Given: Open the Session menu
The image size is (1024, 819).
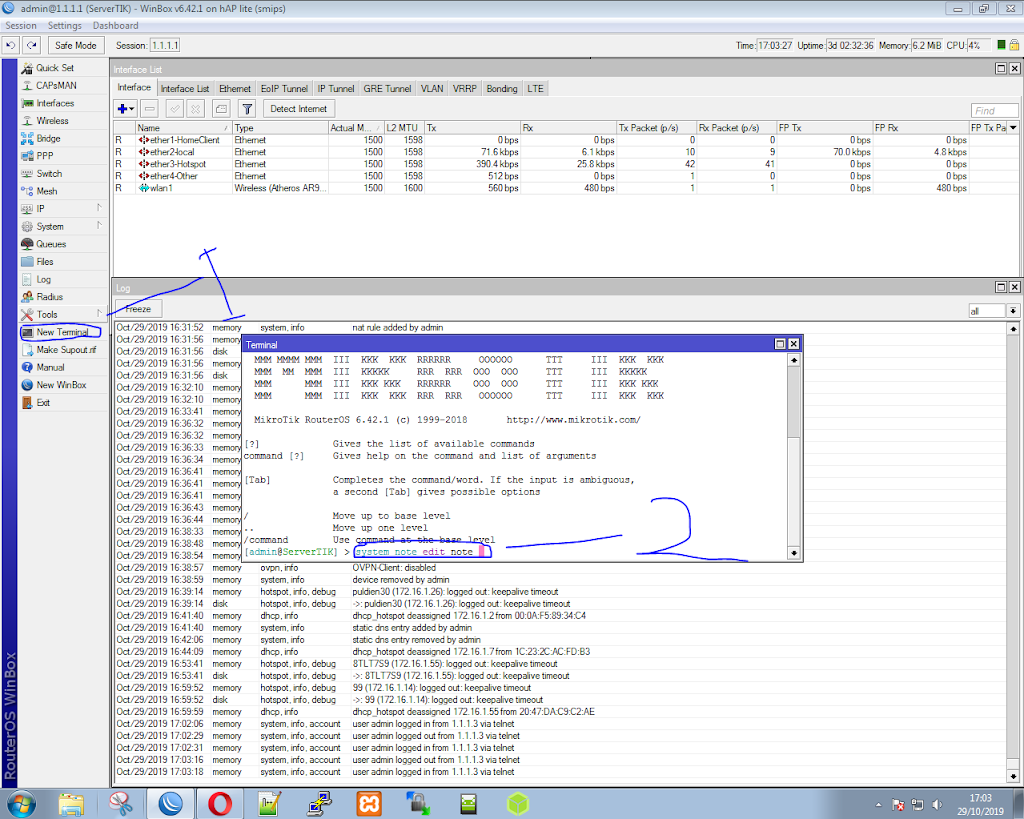Looking at the screenshot, I should [21, 25].
